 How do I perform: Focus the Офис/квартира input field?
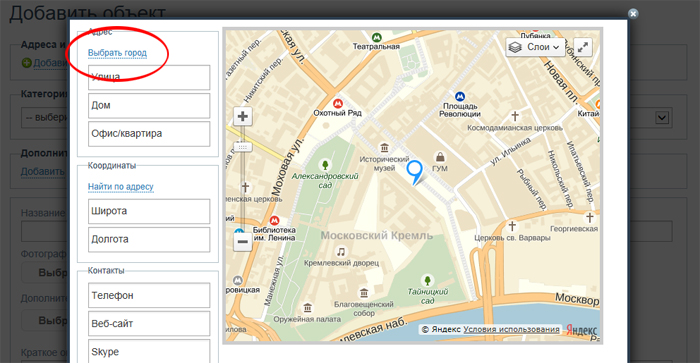pyautogui.click(x=149, y=134)
